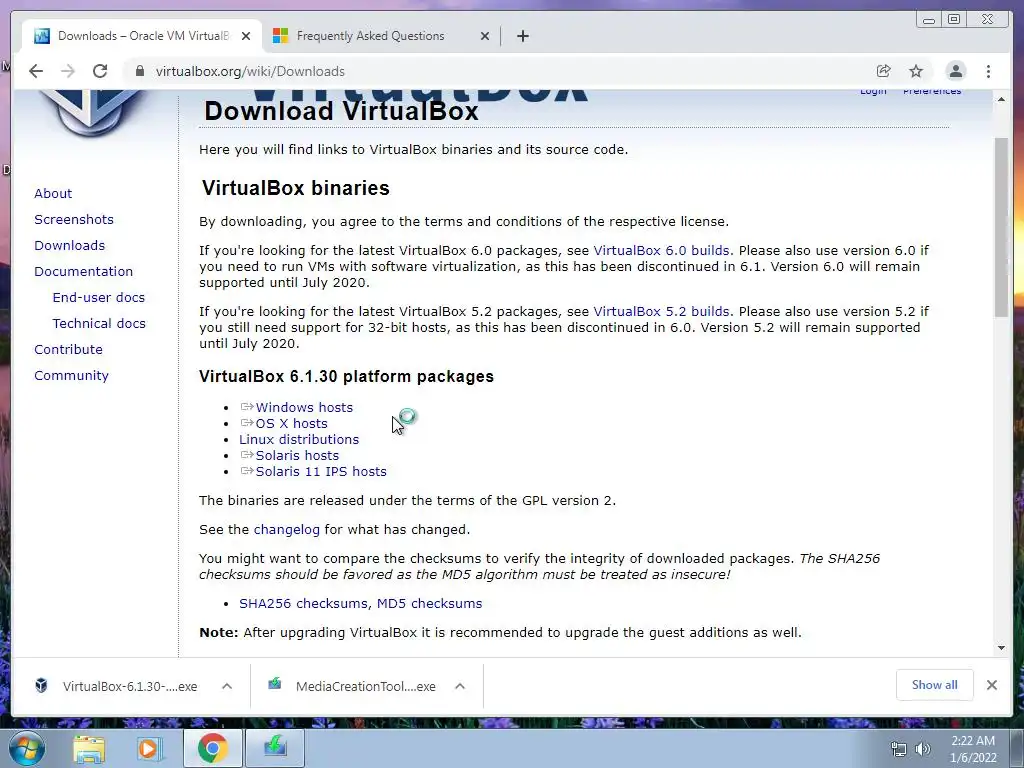Open the Linux distributions link
The width and height of the screenshot is (1024, 768).
pos(299,440)
